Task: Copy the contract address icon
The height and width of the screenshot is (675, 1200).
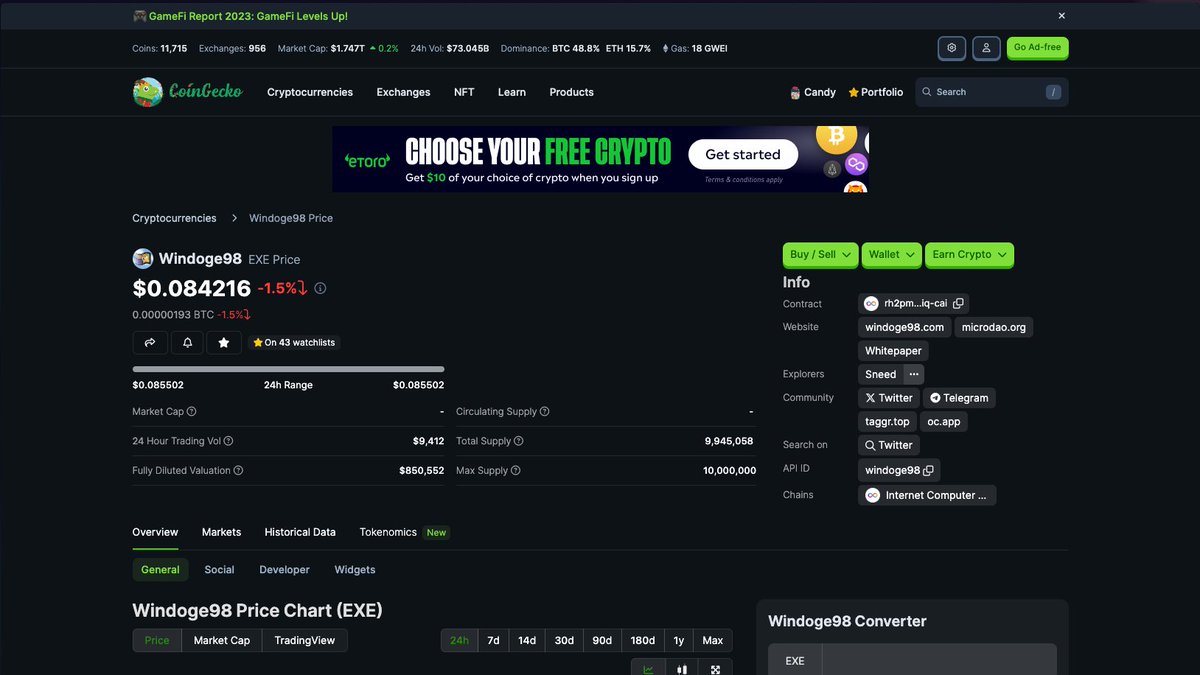Action: point(958,303)
